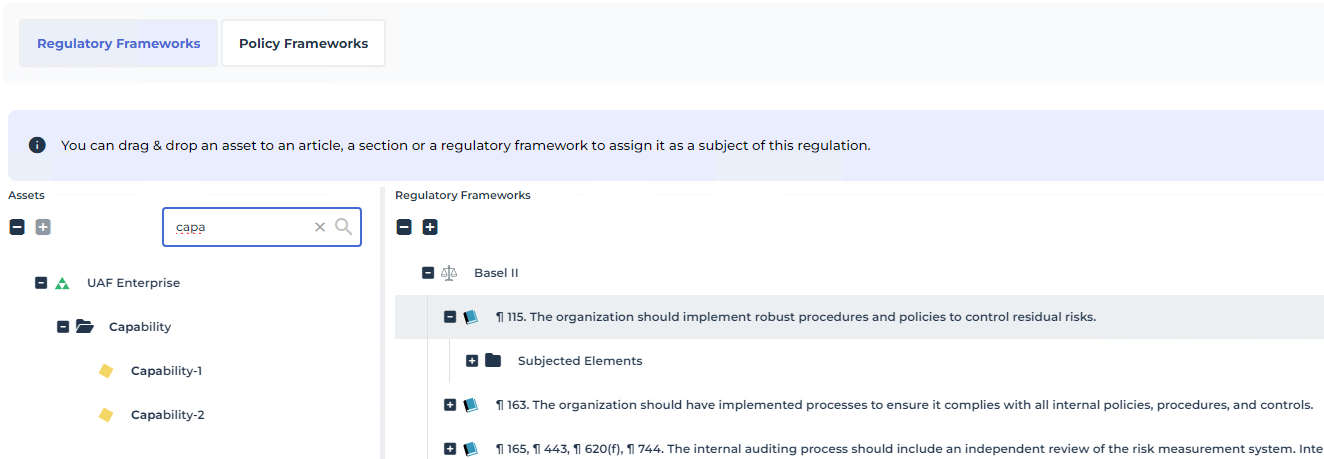1324x459 pixels.
Task: Expand the Subjected Elements folder
Action: pos(472,361)
